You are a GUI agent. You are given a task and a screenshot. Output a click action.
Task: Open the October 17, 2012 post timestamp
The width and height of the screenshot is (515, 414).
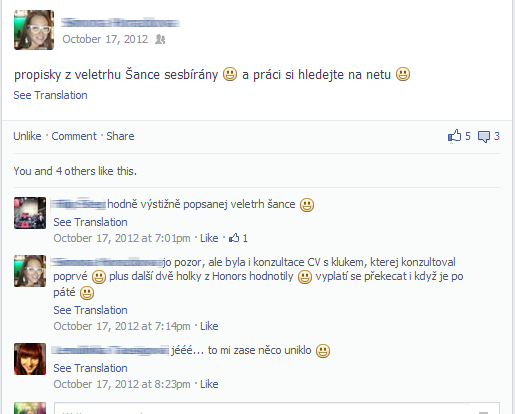105,39
